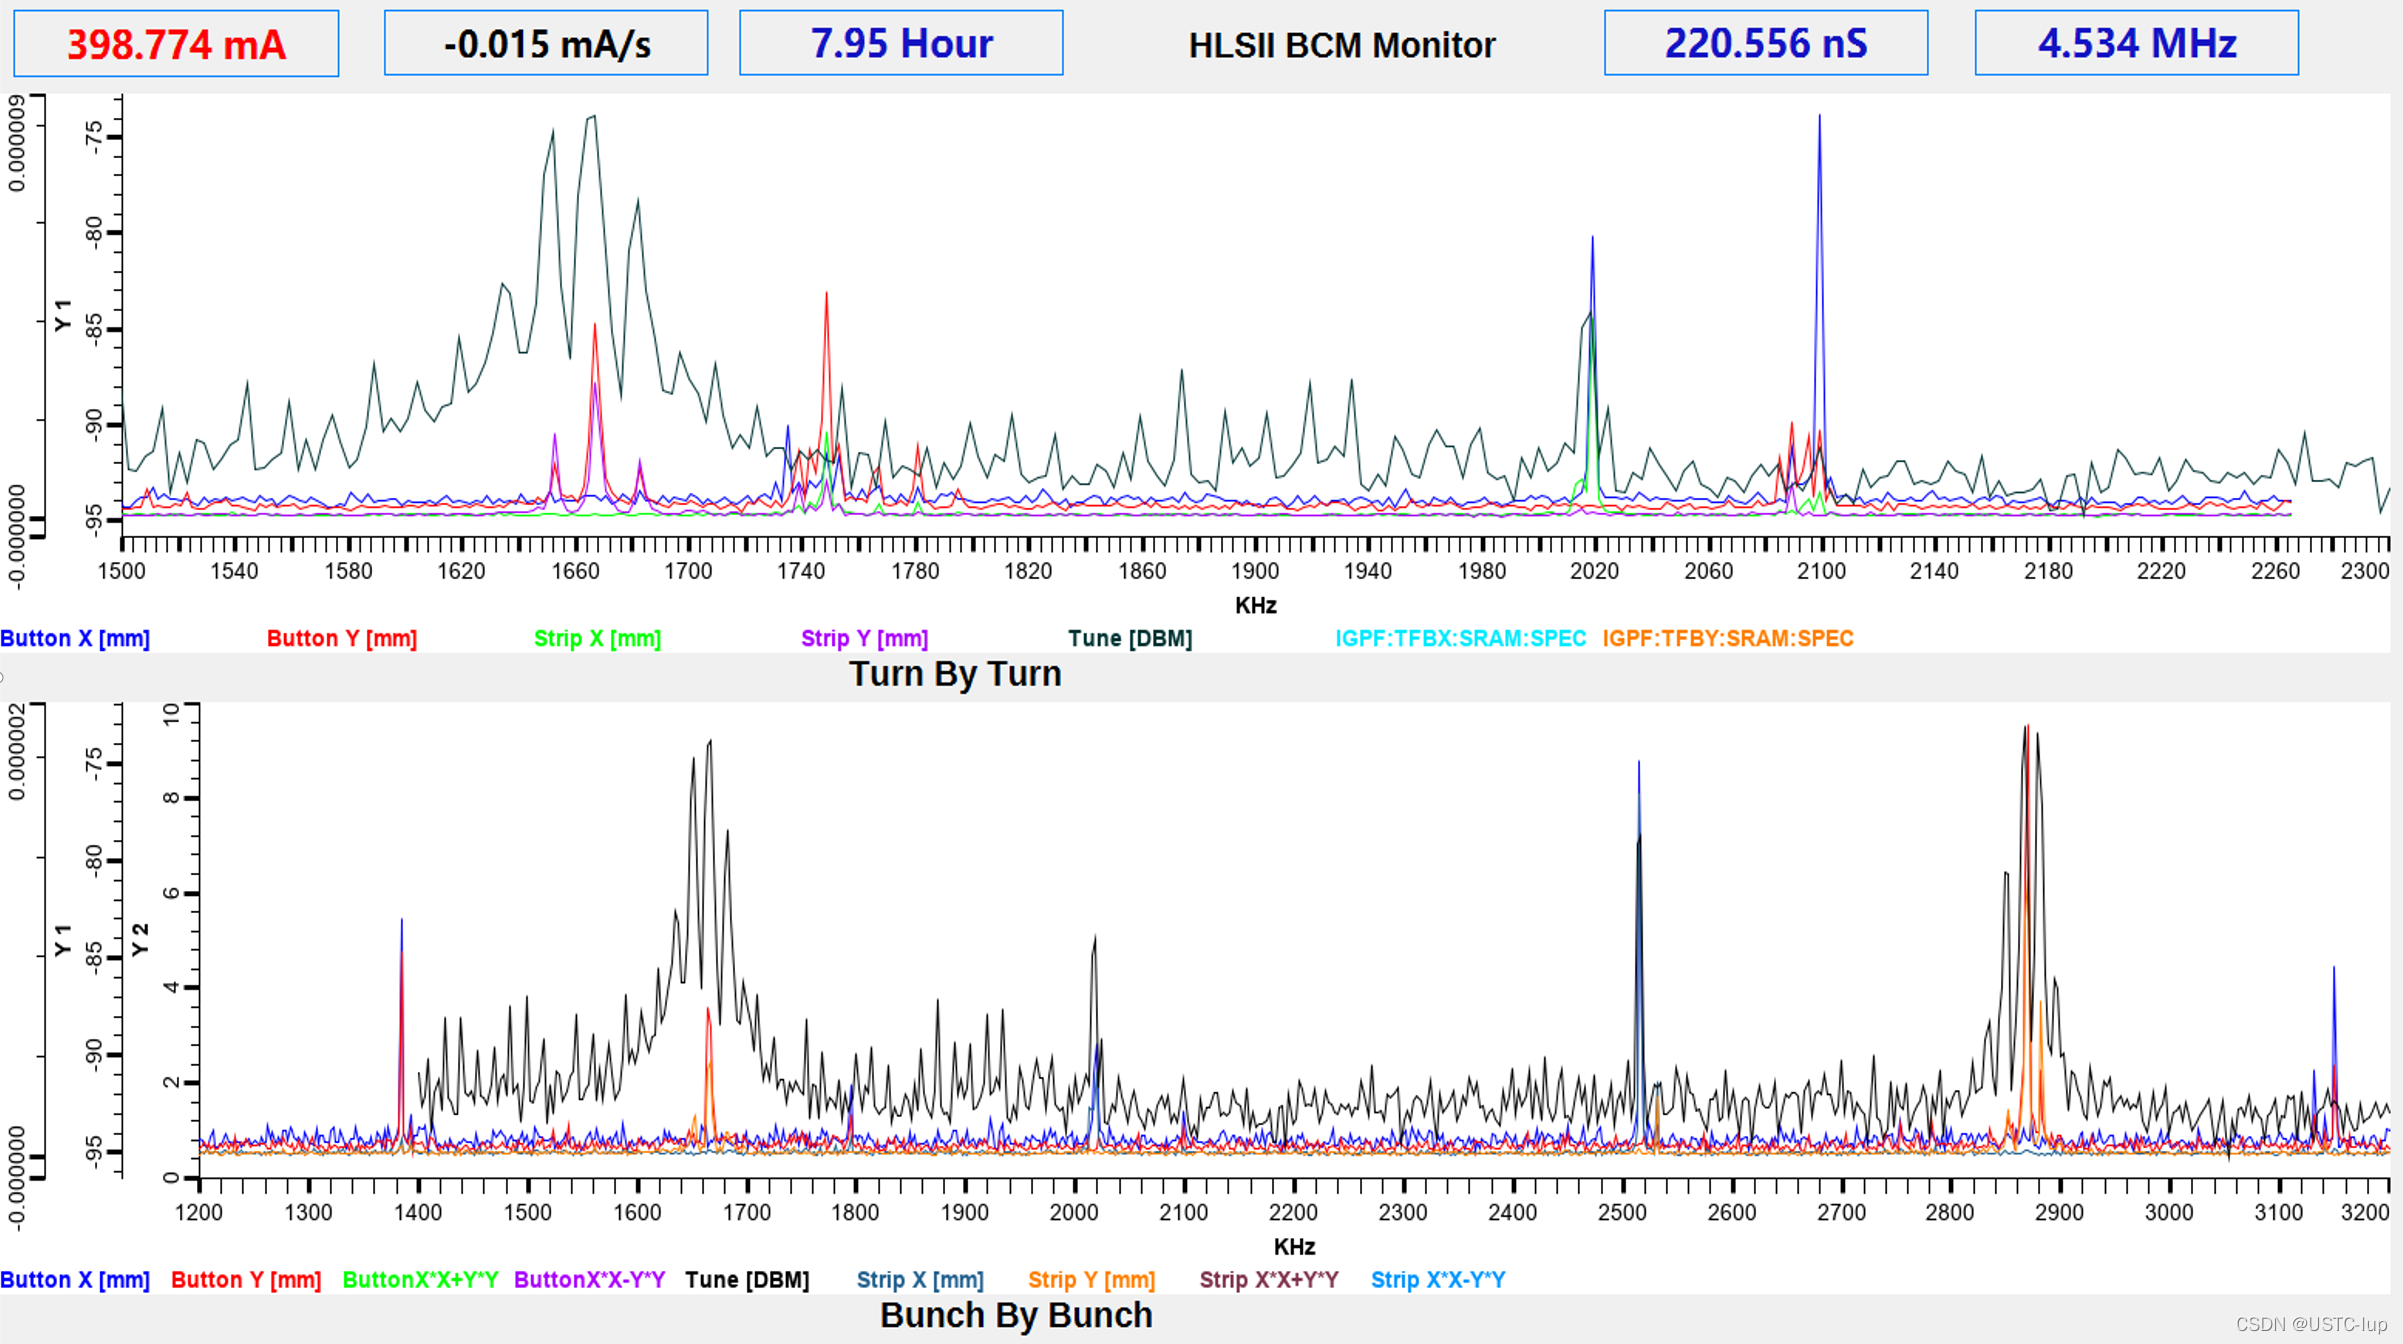Toggle ButtonX*X+Y*Y trace legend
The width and height of the screenshot is (2403, 1344).
420,1280
